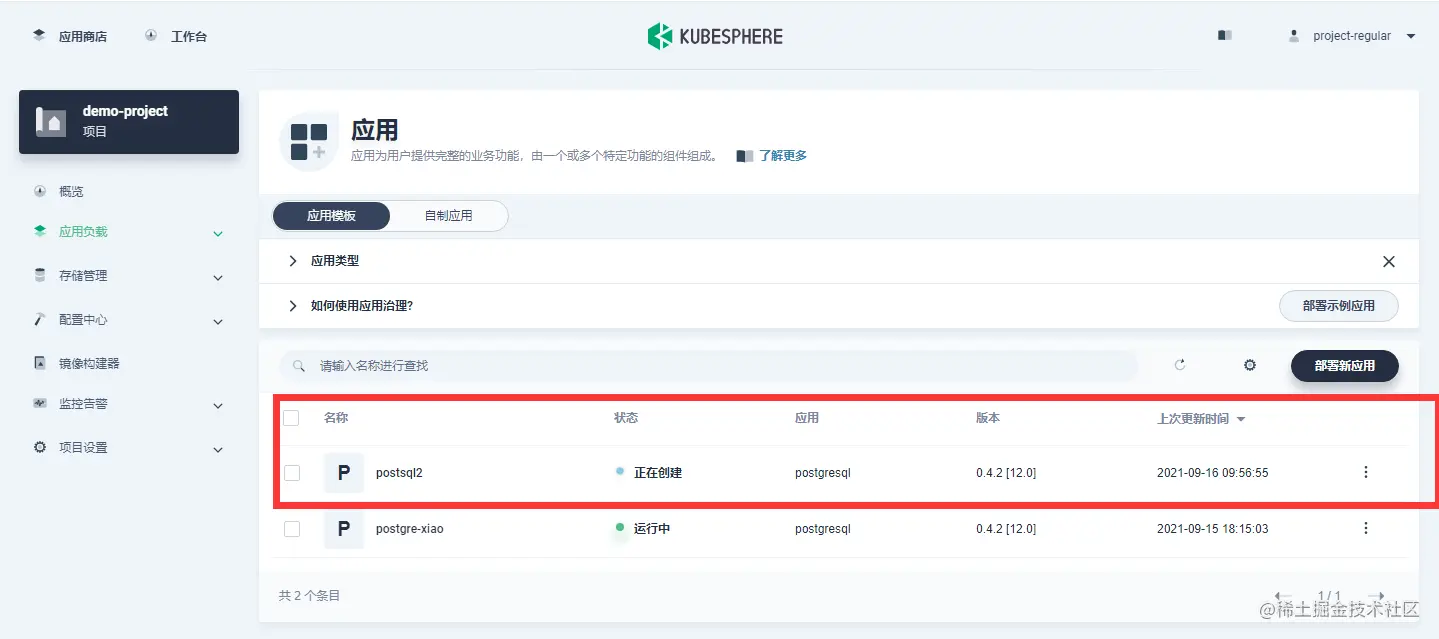Click the 状态 column header
Screen dimensions: 1439x639
pyautogui.click(x=626, y=418)
